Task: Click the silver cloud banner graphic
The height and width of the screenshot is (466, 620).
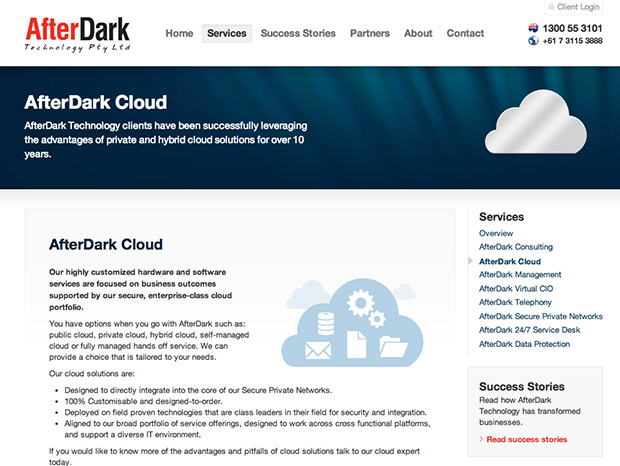Action: pos(536,122)
